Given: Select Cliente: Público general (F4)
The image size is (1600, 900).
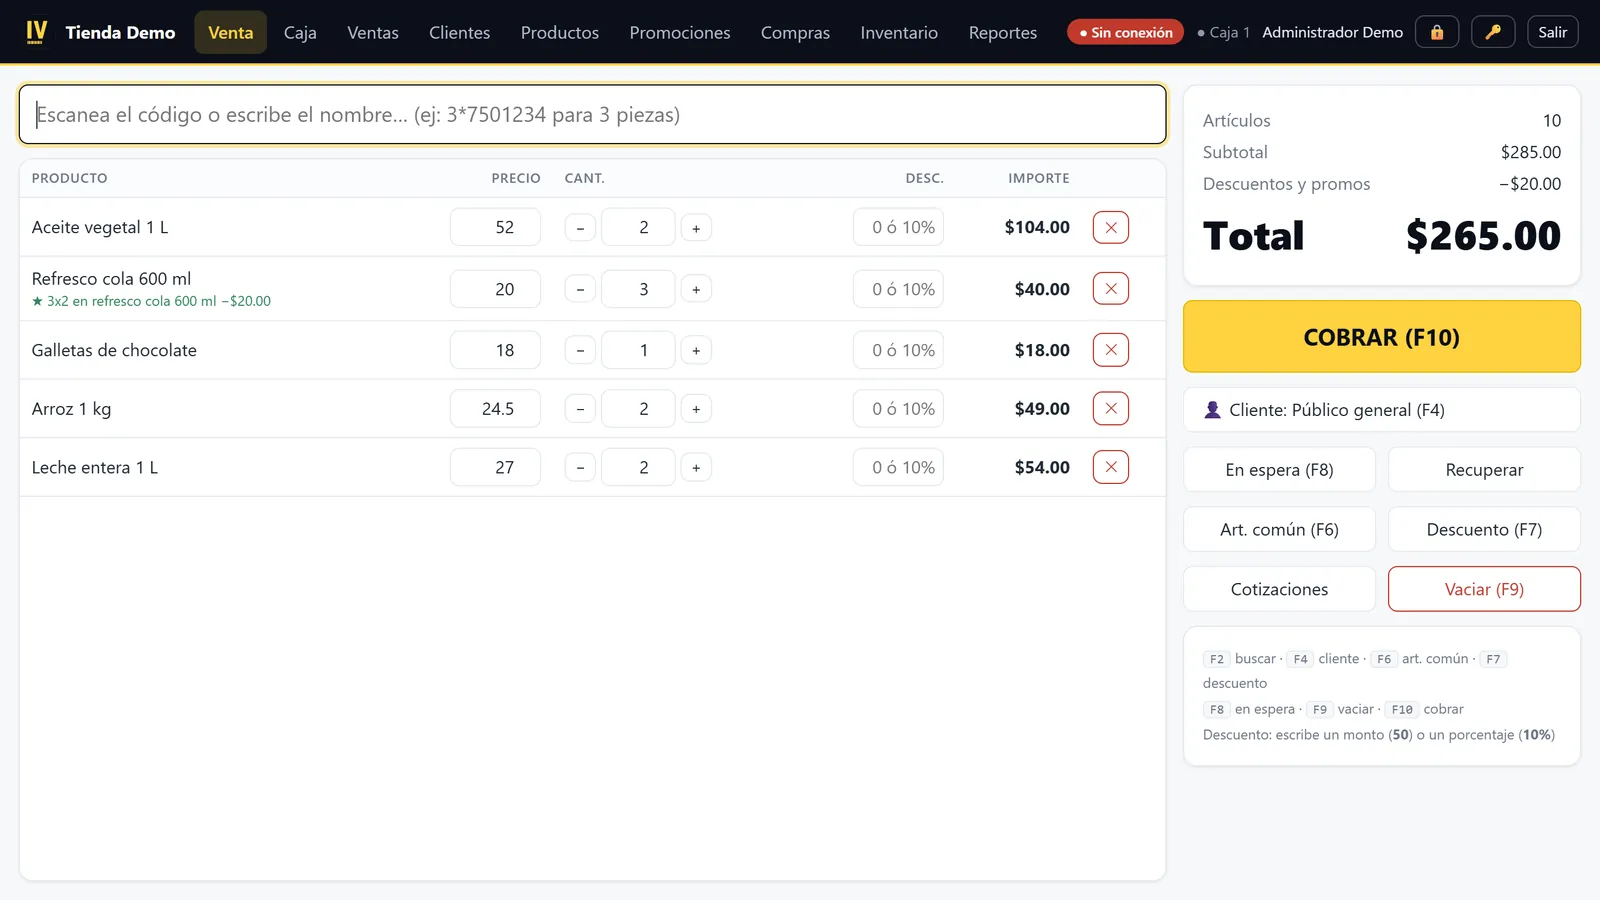Looking at the screenshot, I should pos(1382,410).
